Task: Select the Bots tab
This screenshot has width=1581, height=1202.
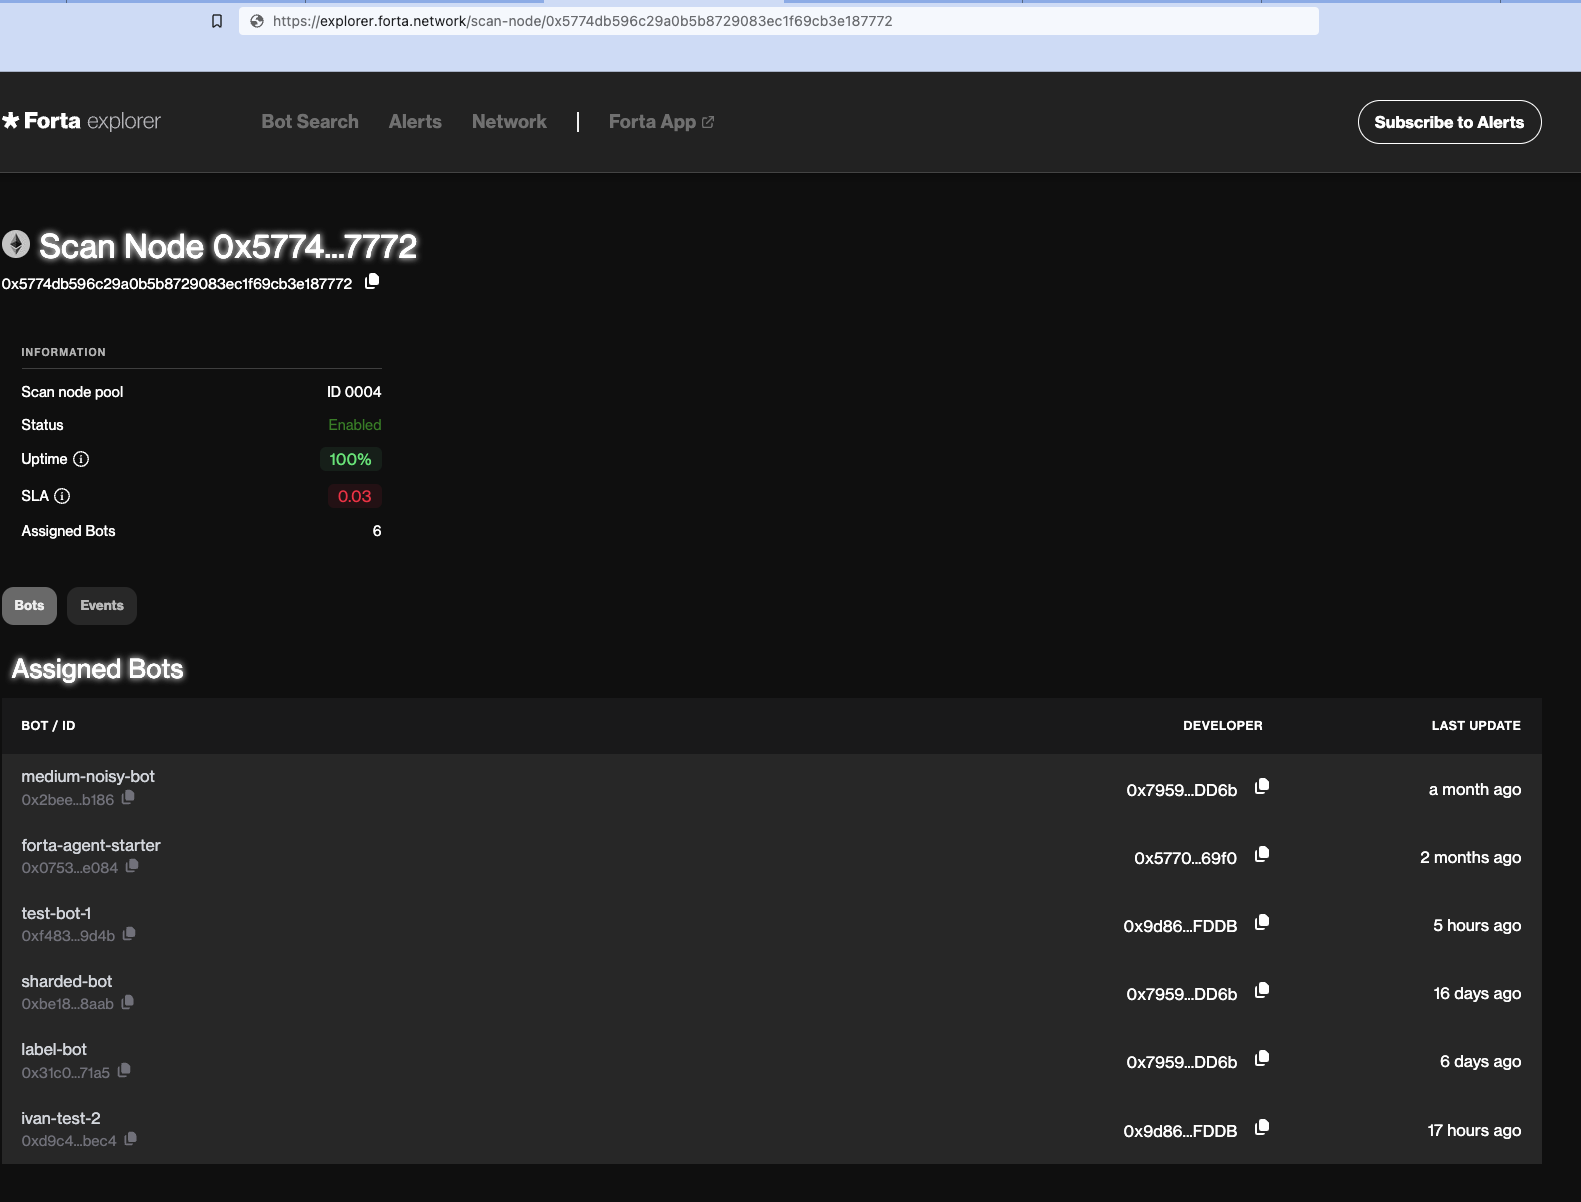Action: tap(29, 605)
